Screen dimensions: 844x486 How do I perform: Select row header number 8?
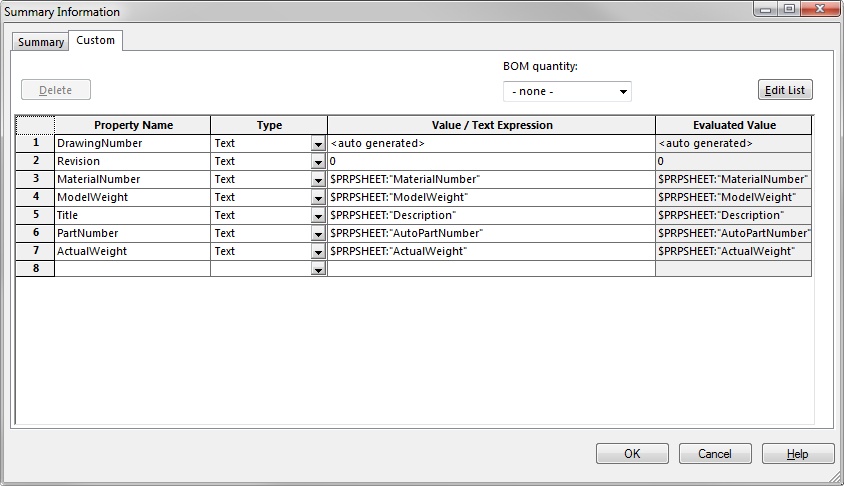coord(36,269)
